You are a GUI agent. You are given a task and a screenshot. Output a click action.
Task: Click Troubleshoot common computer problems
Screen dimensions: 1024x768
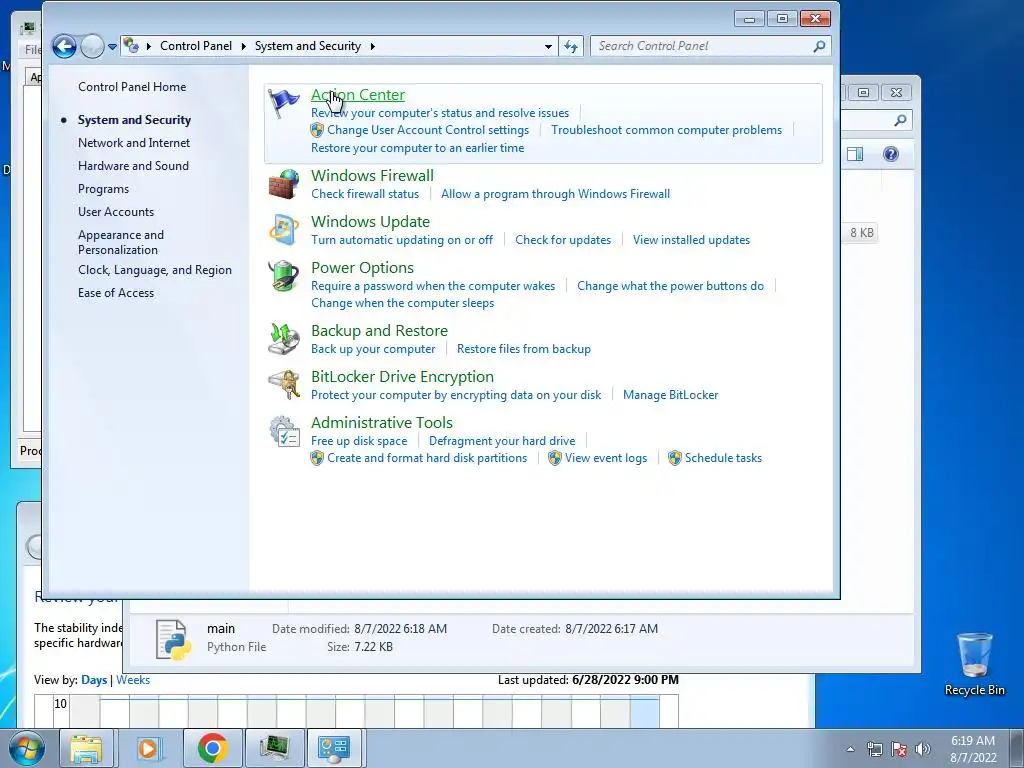666,130
